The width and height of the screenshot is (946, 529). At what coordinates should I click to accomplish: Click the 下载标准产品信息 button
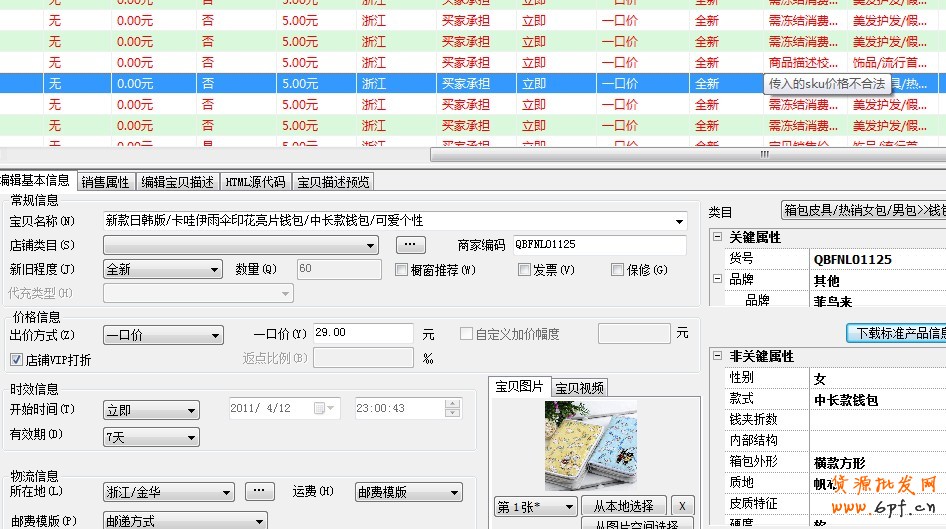click(897, 333)
